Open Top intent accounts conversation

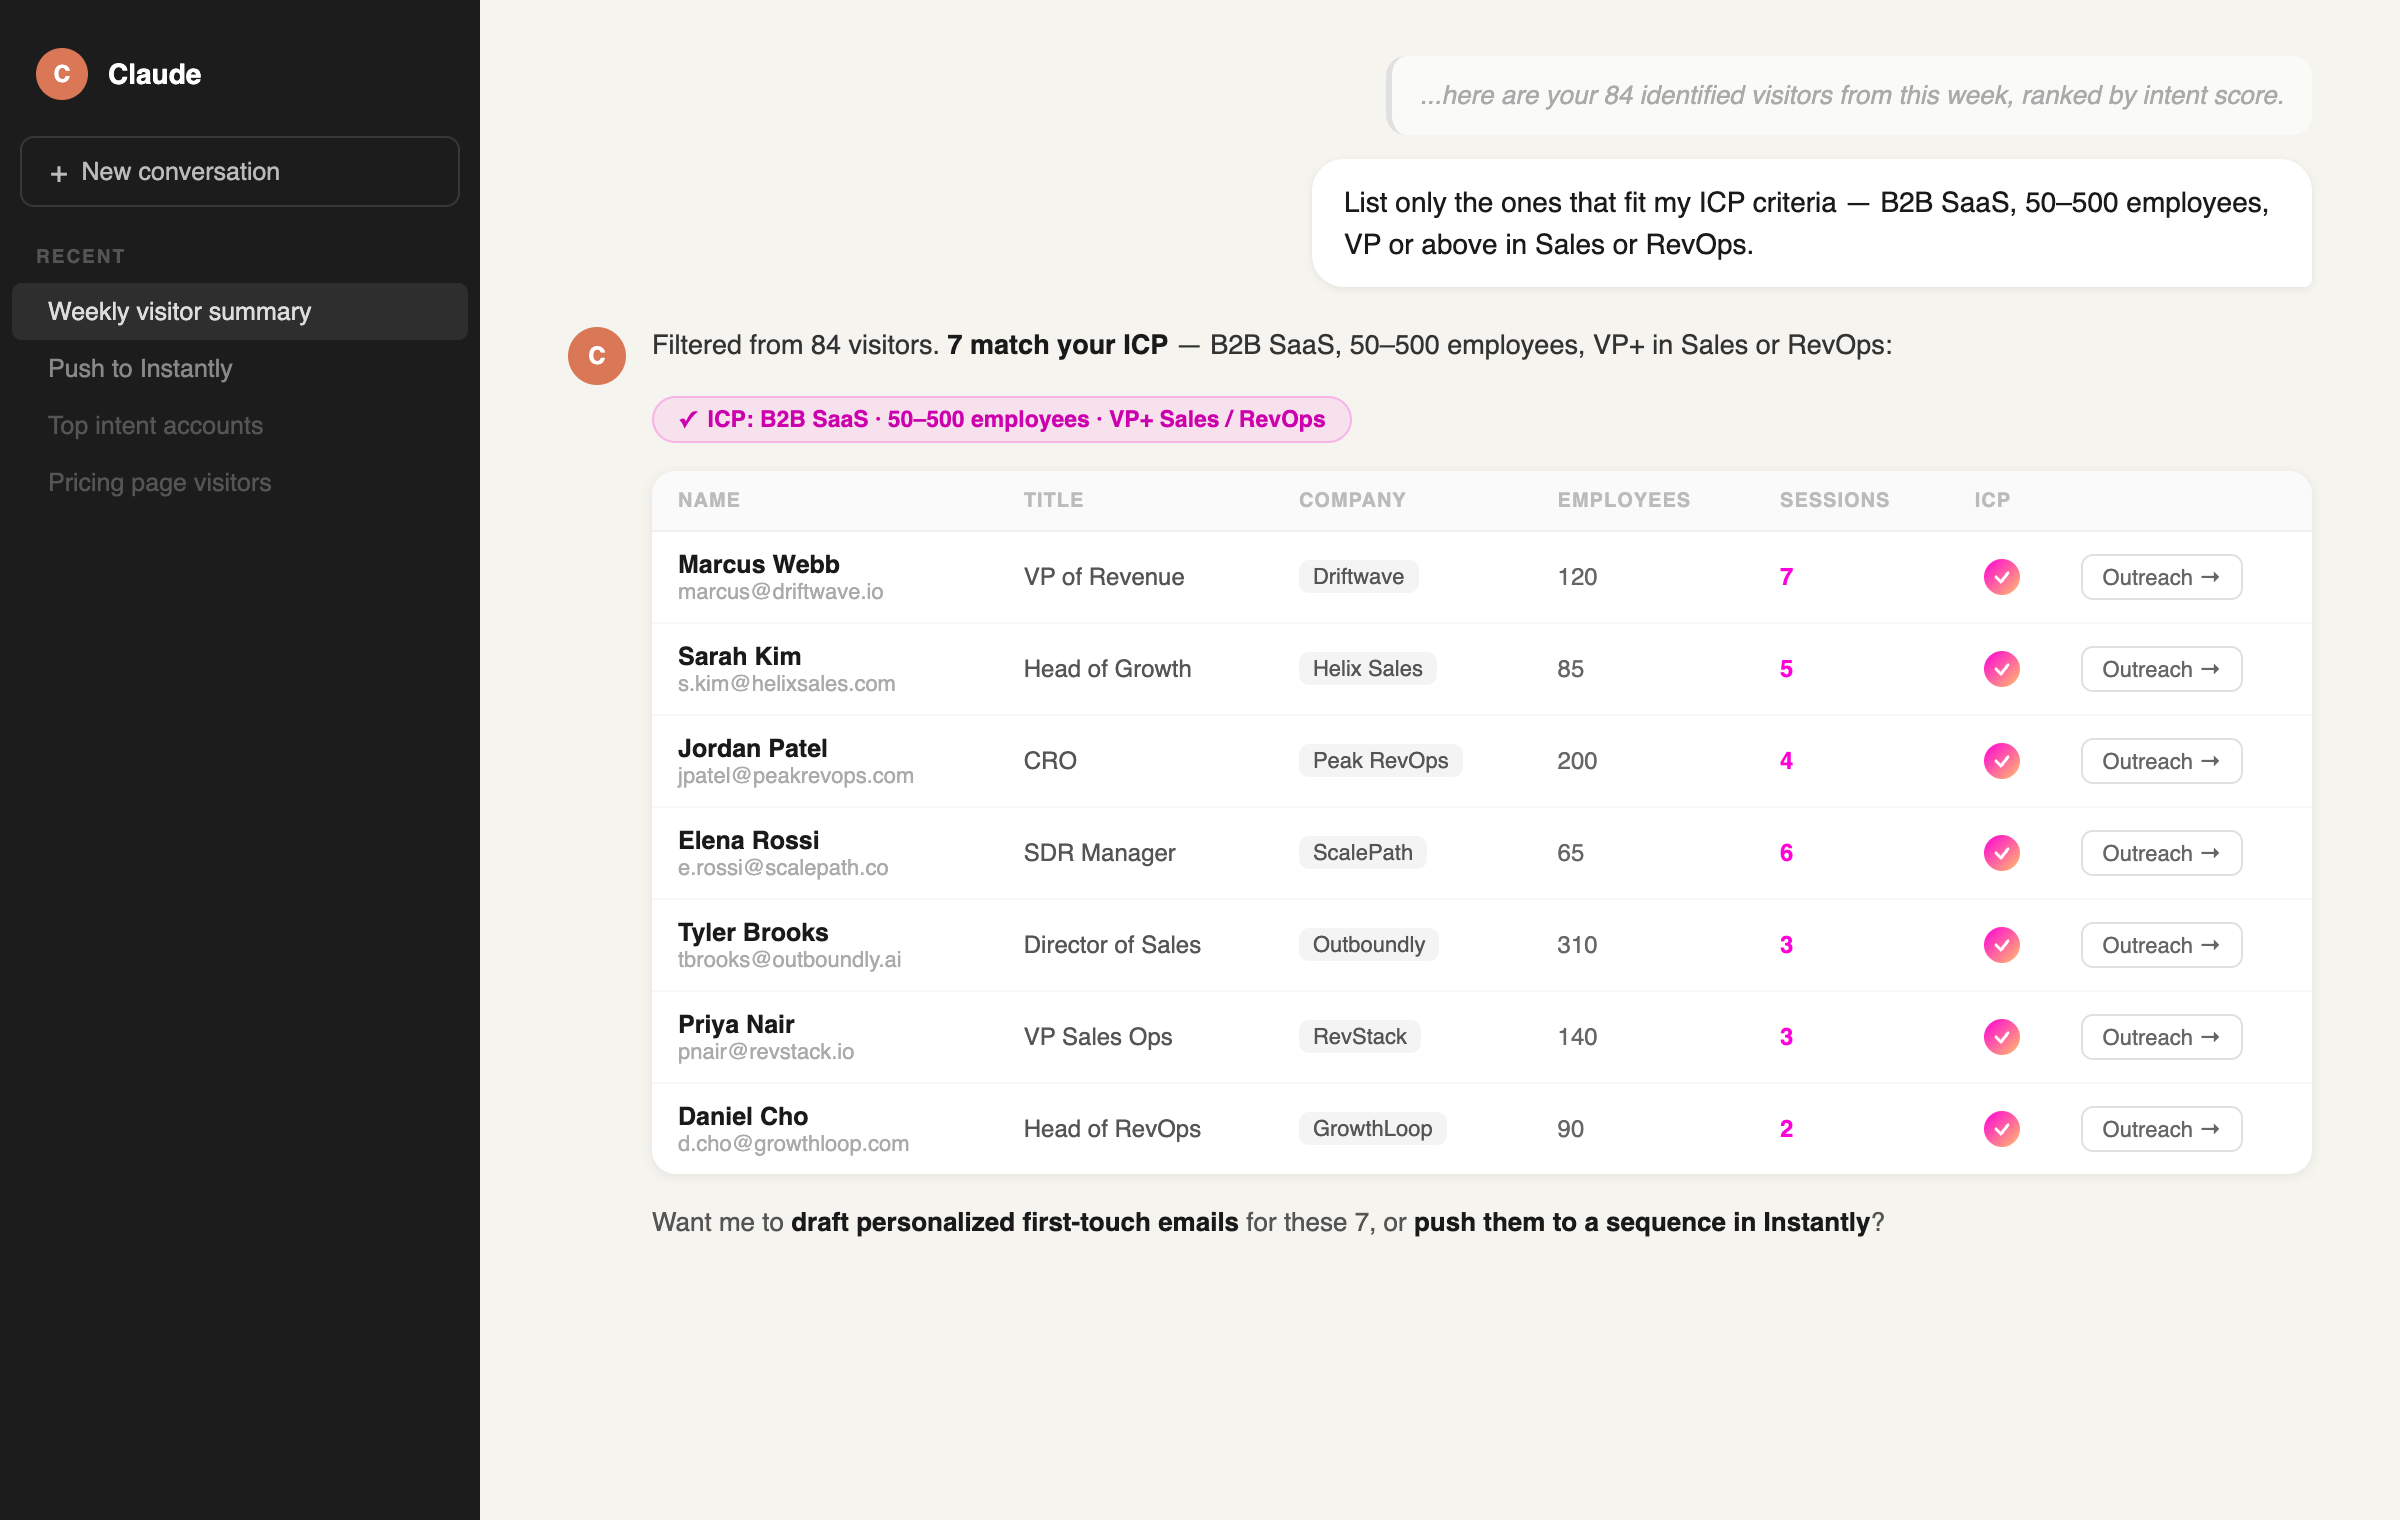coord(240,425)
